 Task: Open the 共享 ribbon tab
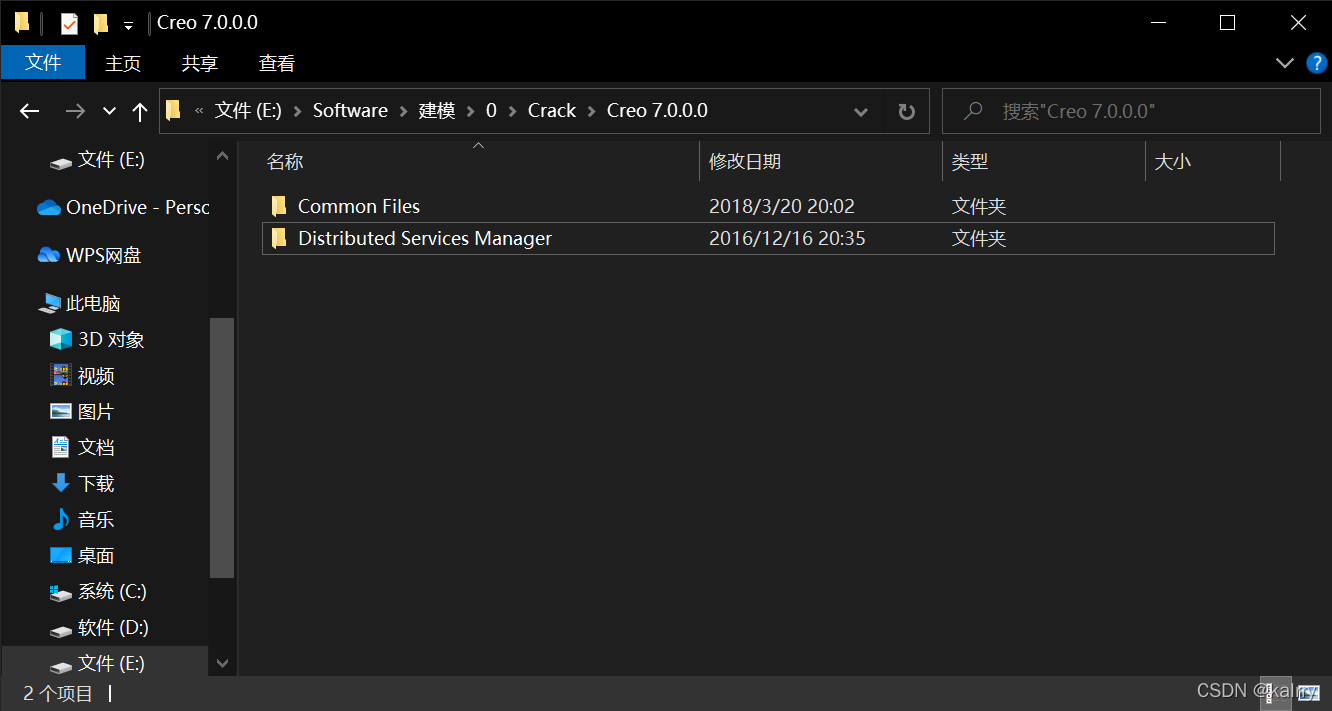[200, 63]
